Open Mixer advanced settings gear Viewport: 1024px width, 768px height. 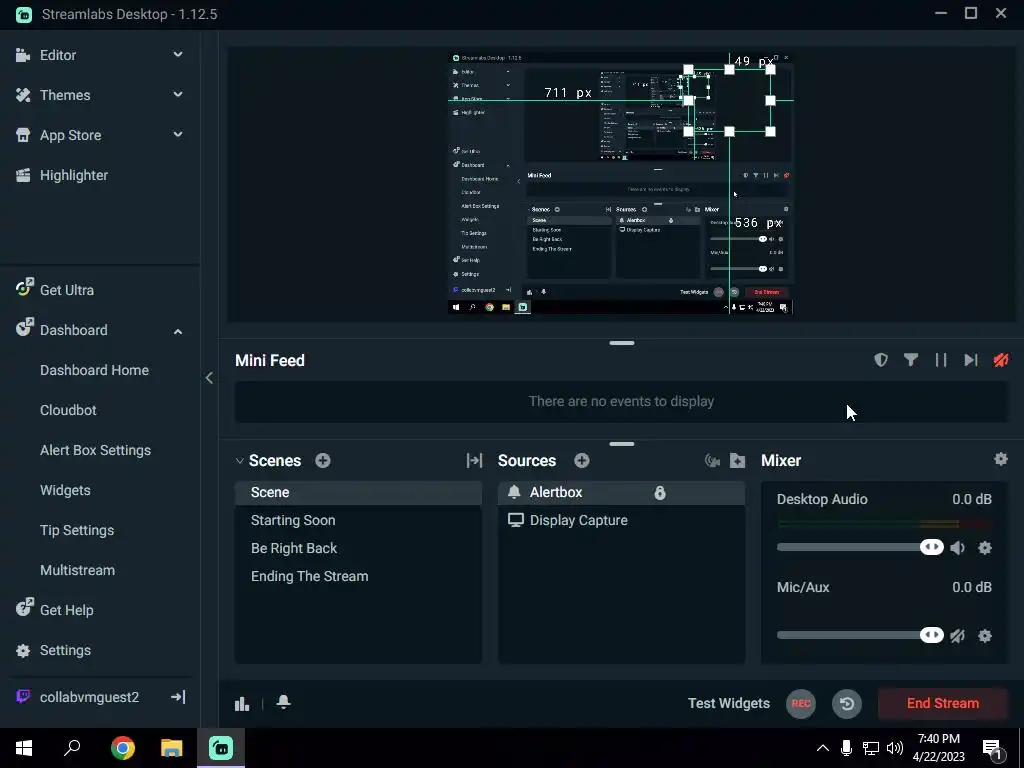1000,459
